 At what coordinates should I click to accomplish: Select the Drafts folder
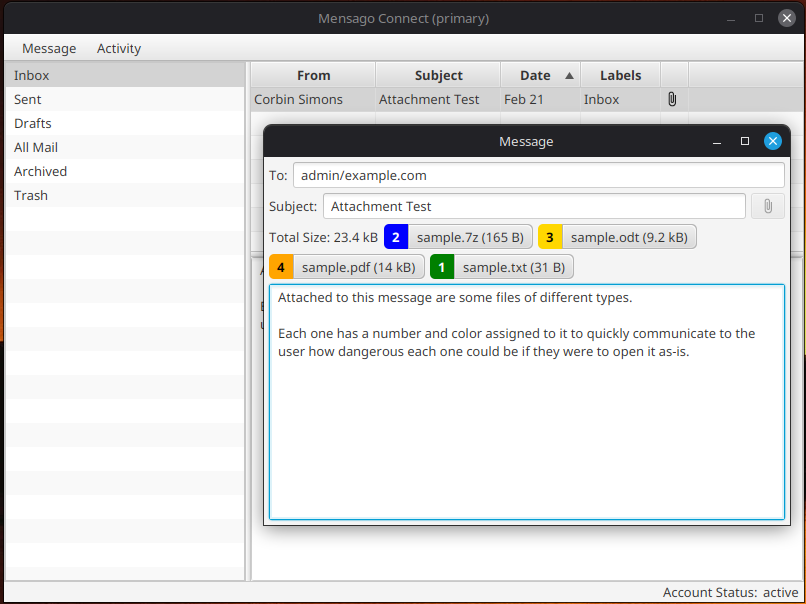pyautogui.click(x=33, y=123)
